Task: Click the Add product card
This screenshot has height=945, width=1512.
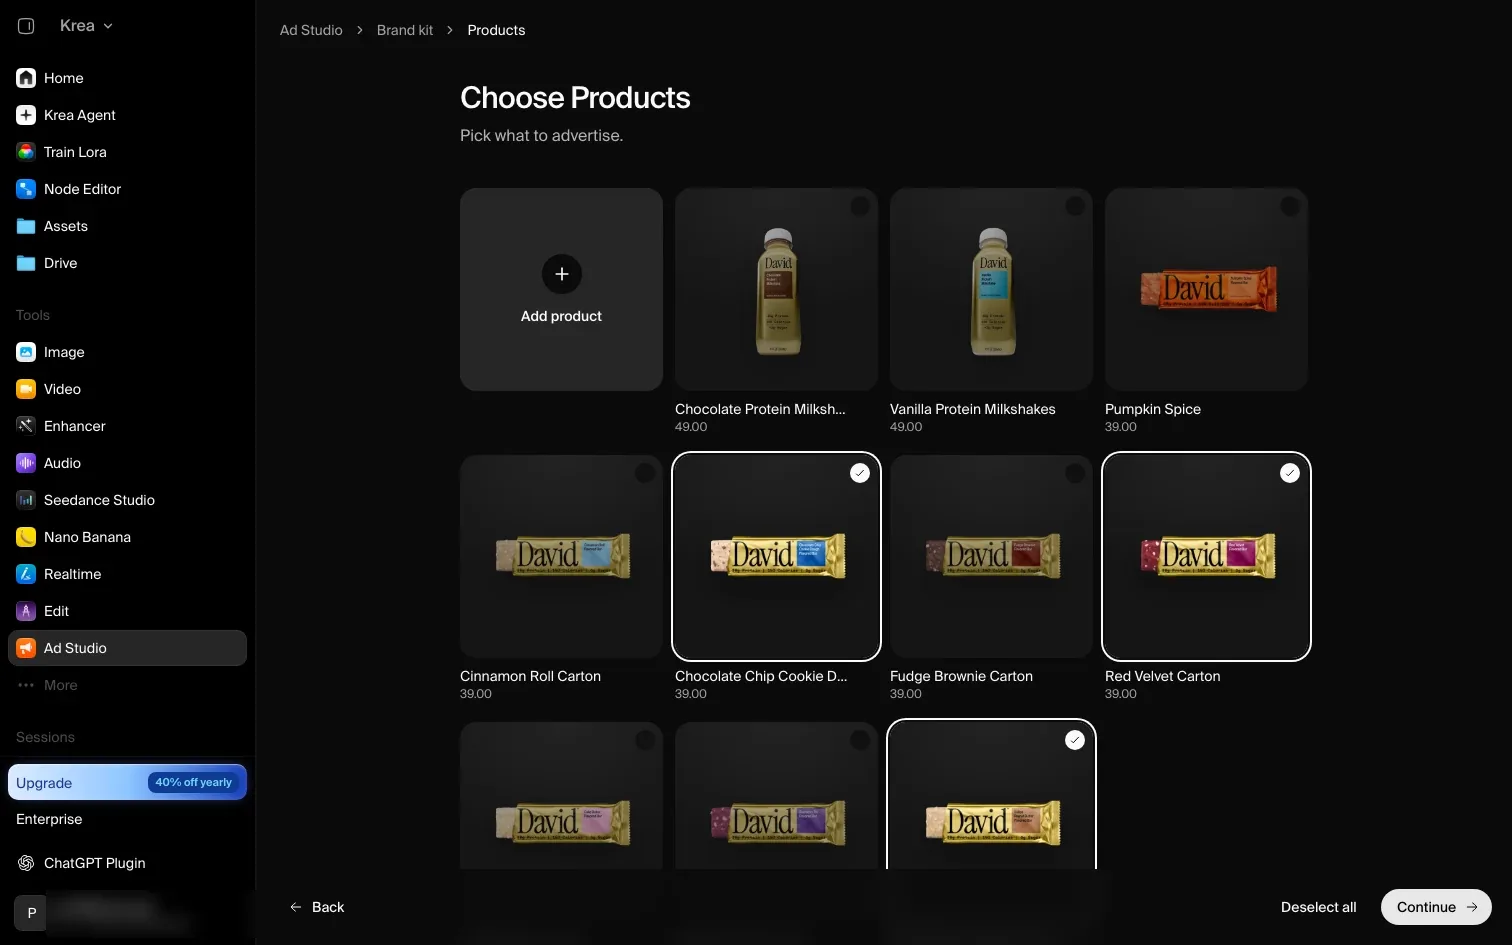Action: pyautogui.click(x=561, y=289)
